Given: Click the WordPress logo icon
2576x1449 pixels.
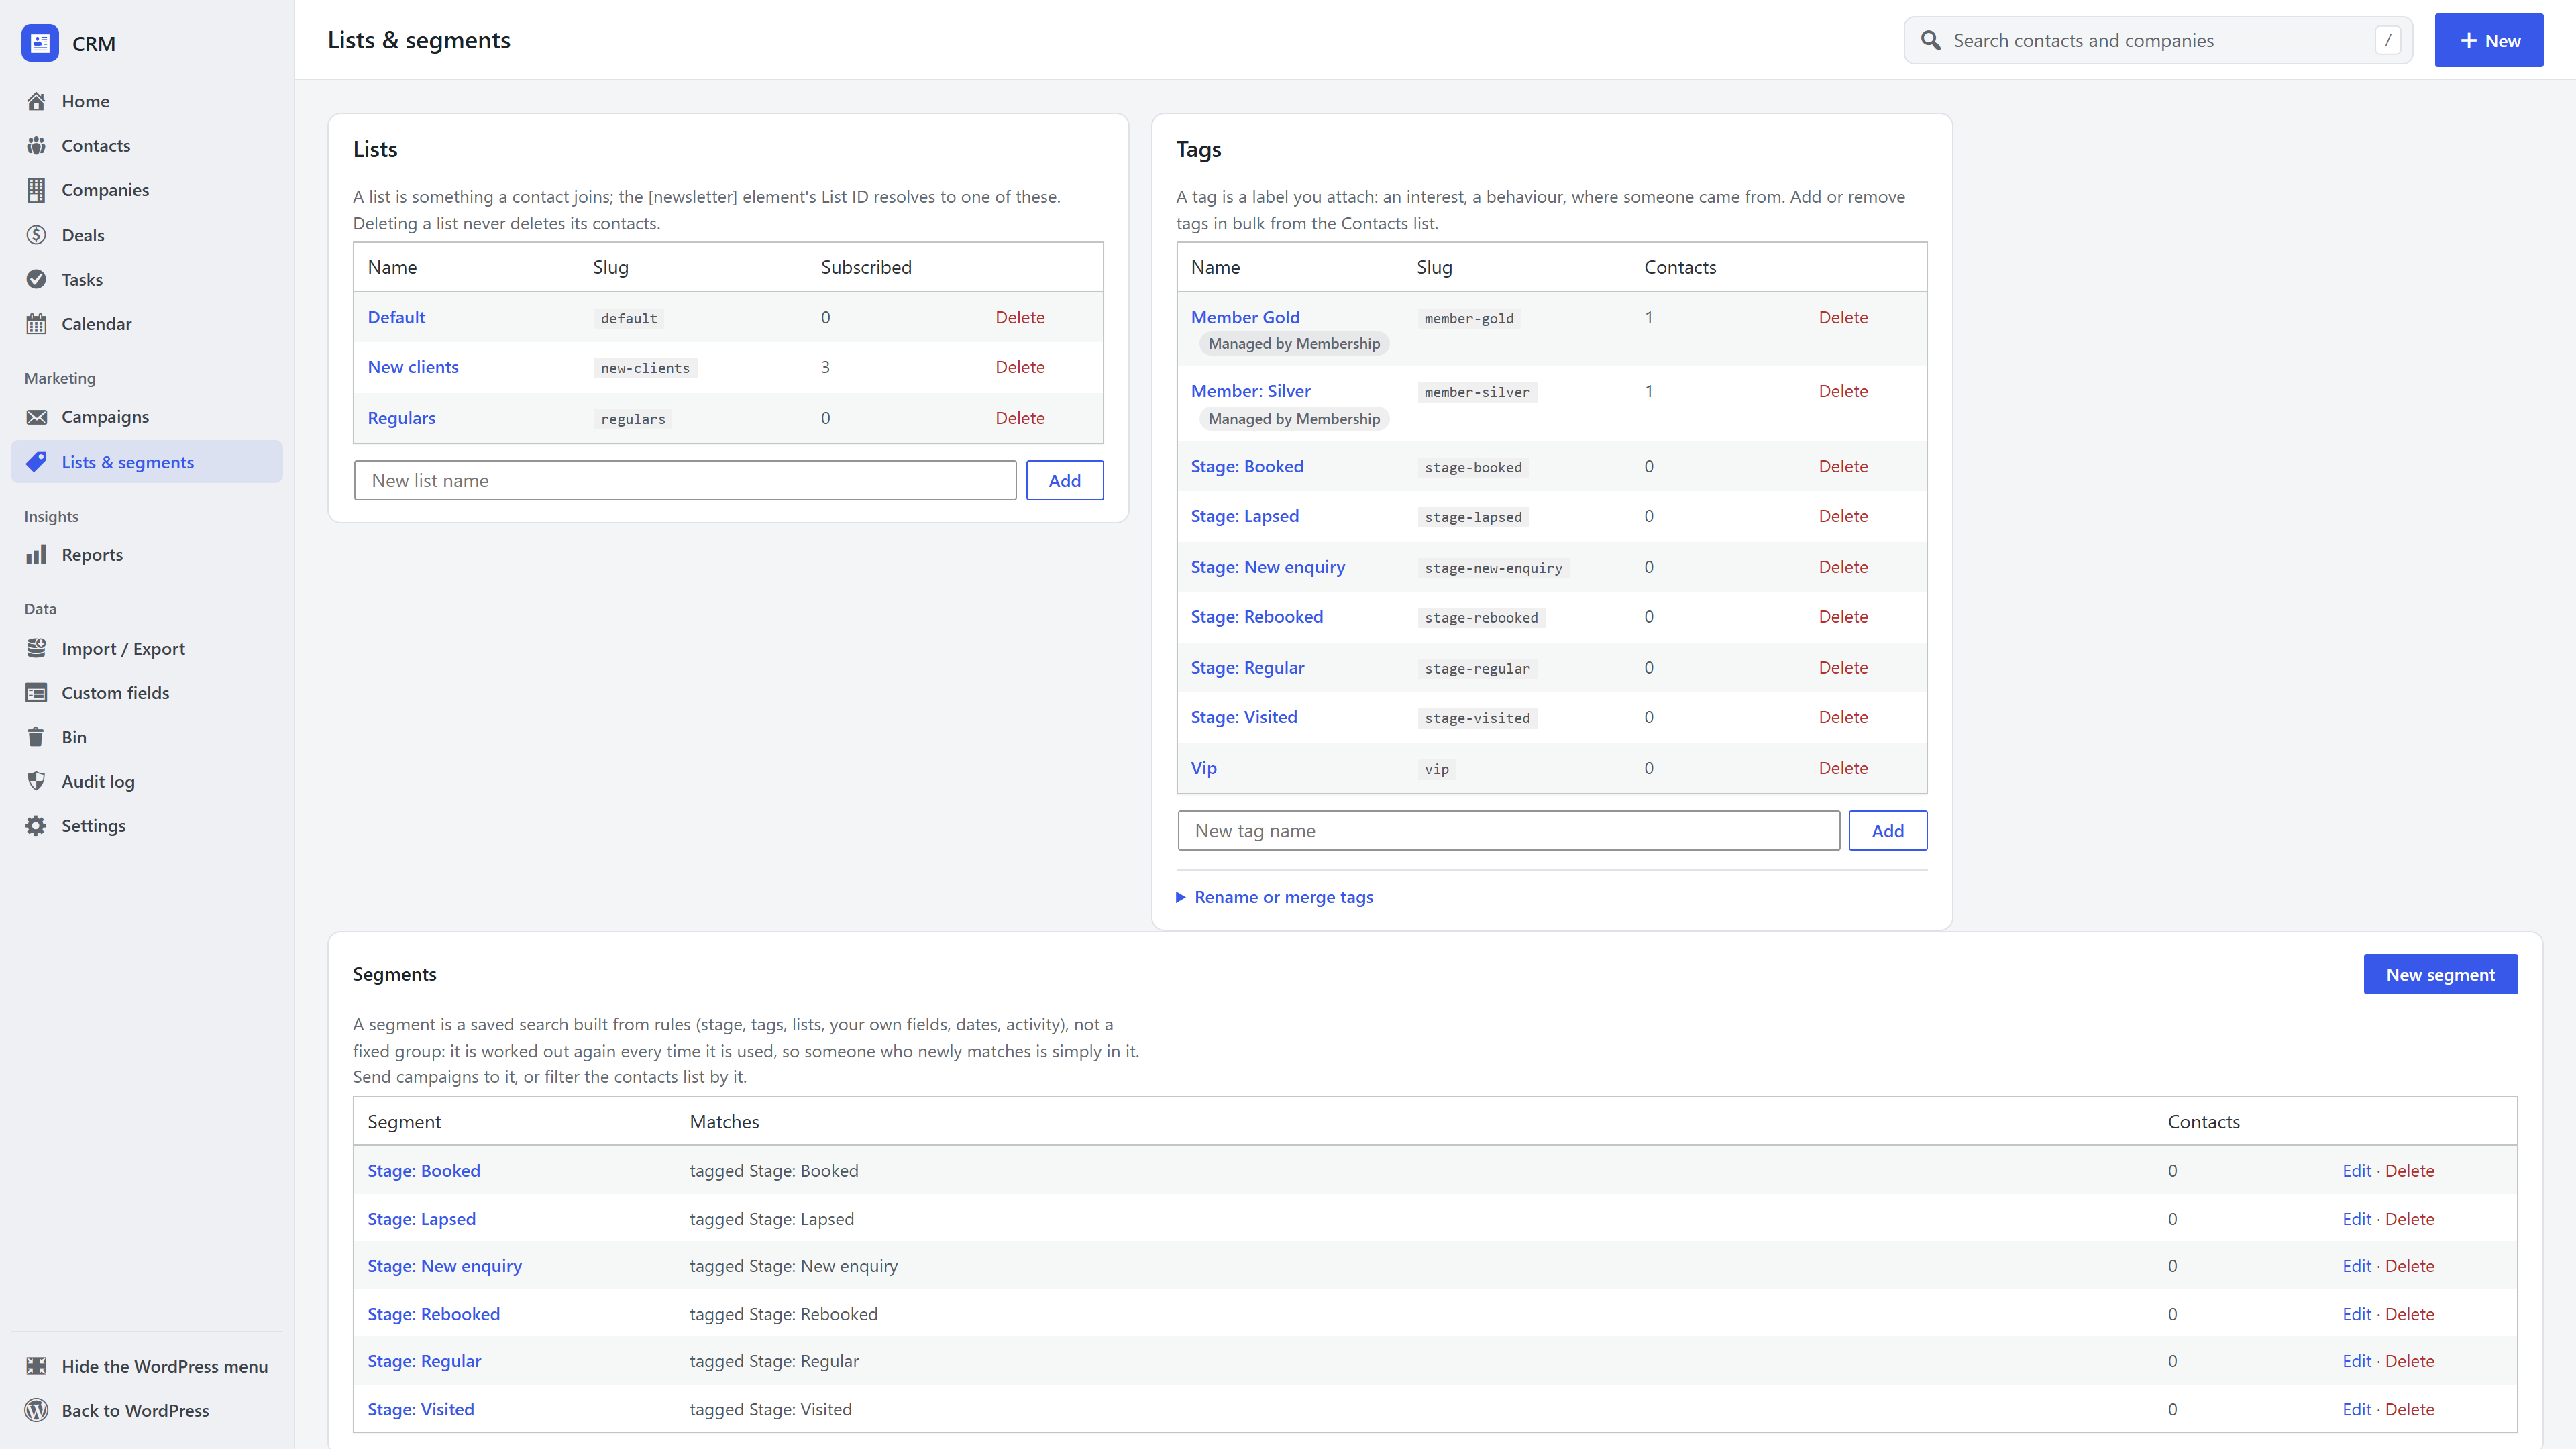Looking at the screenshot, I should coord(37,1410).
